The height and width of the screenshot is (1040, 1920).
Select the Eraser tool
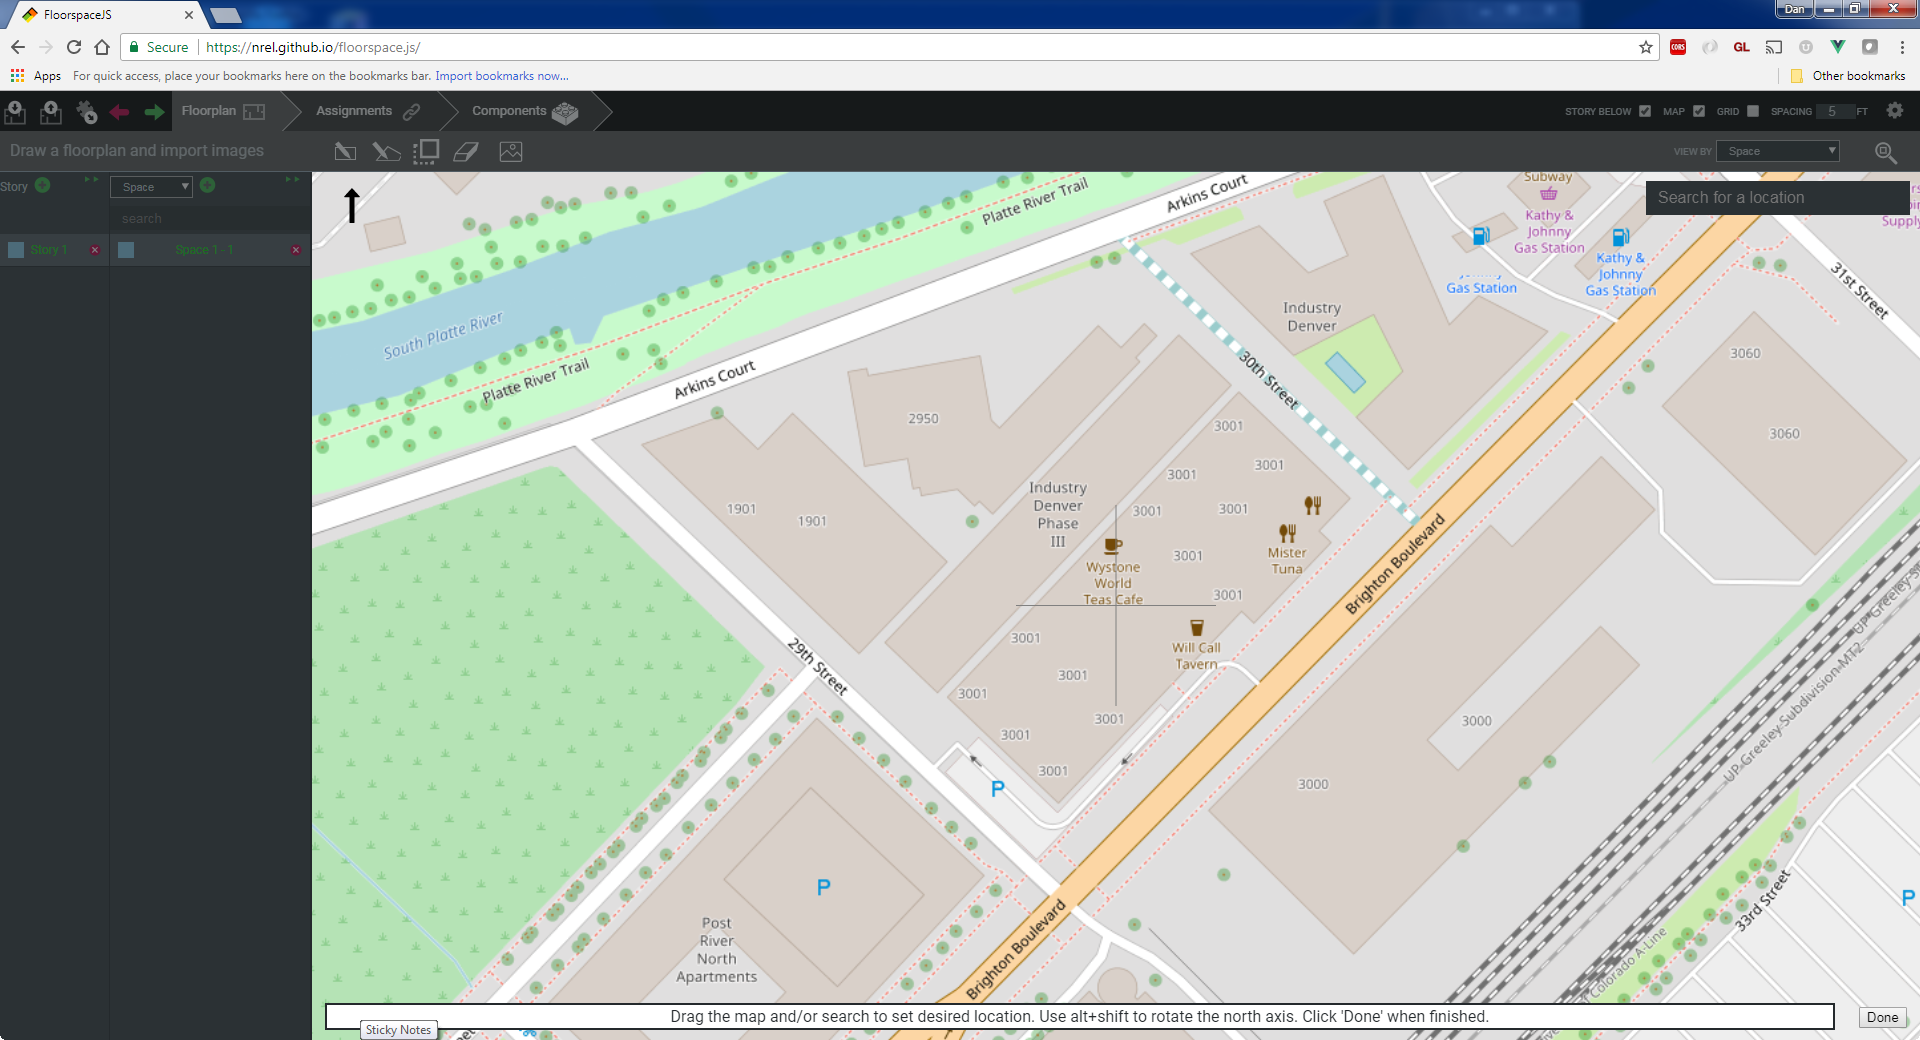point(466,151)
